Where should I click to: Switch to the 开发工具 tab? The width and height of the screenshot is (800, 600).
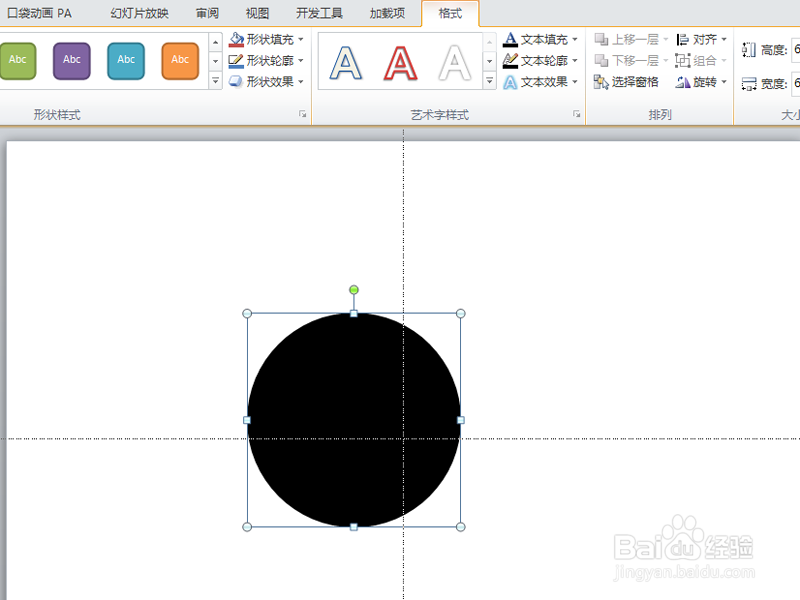(x=319, y=13)
